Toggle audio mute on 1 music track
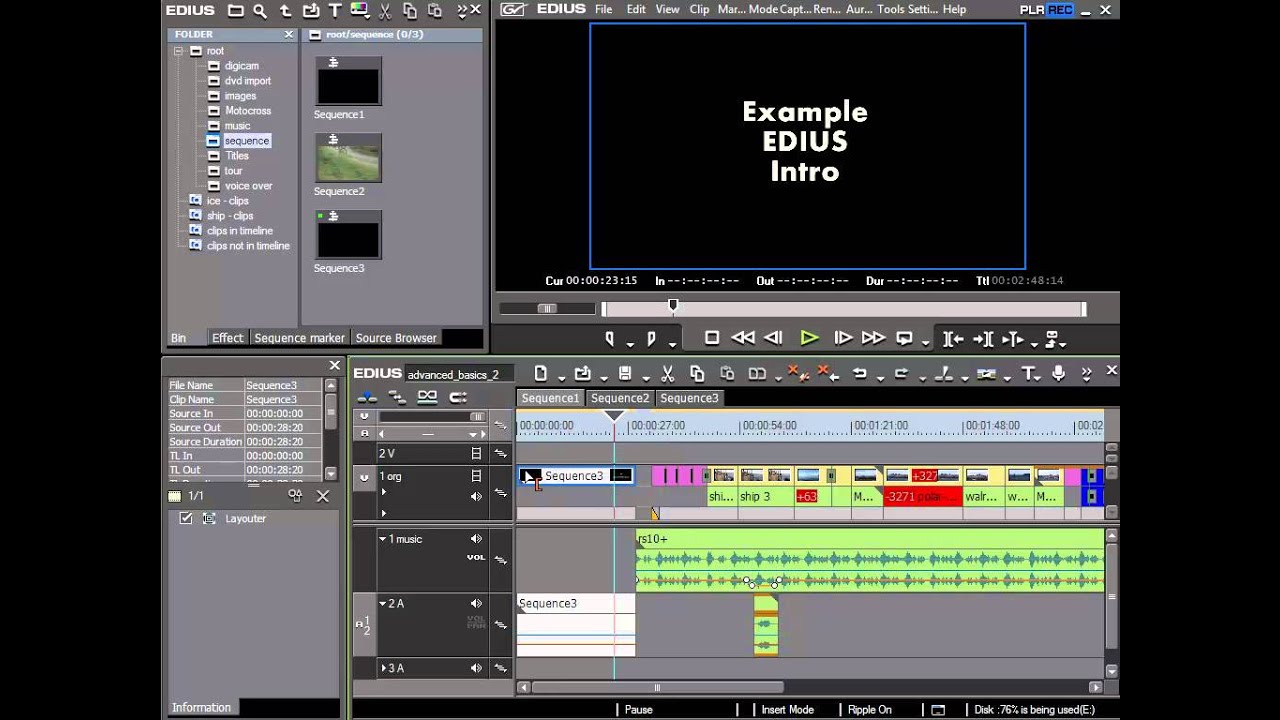 (476, 539)
